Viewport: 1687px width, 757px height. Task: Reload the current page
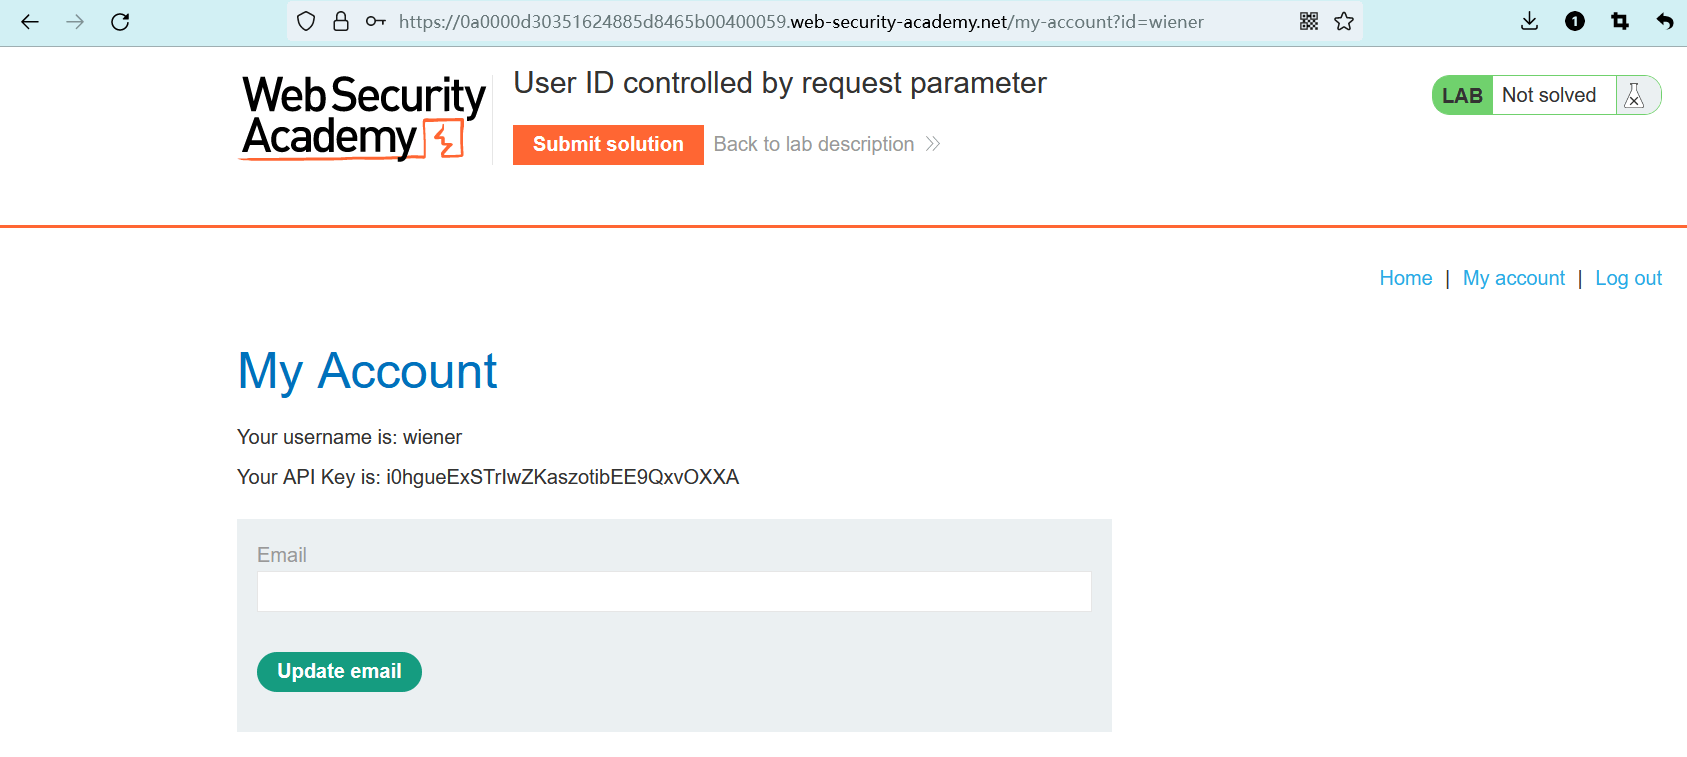tap(120, 22)
